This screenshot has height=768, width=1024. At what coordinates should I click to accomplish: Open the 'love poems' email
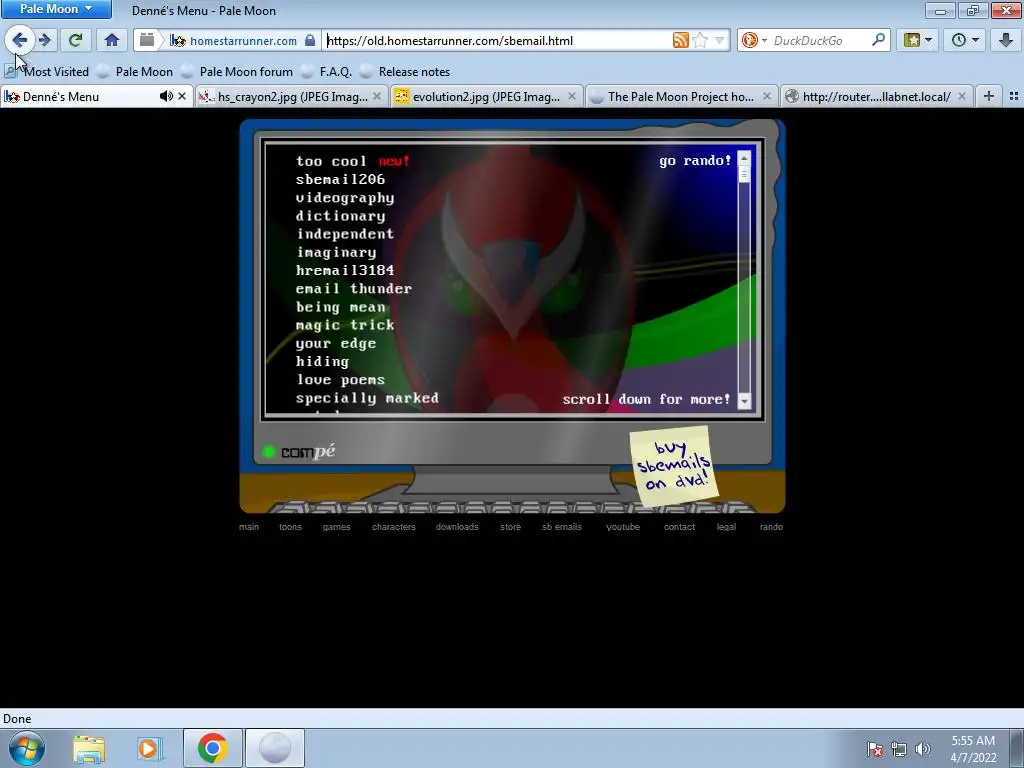[340, 379]
